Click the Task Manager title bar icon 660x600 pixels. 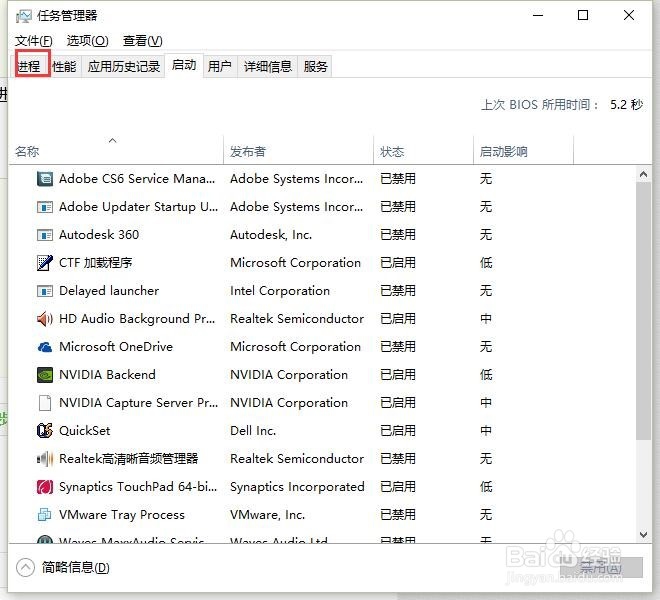24,16
